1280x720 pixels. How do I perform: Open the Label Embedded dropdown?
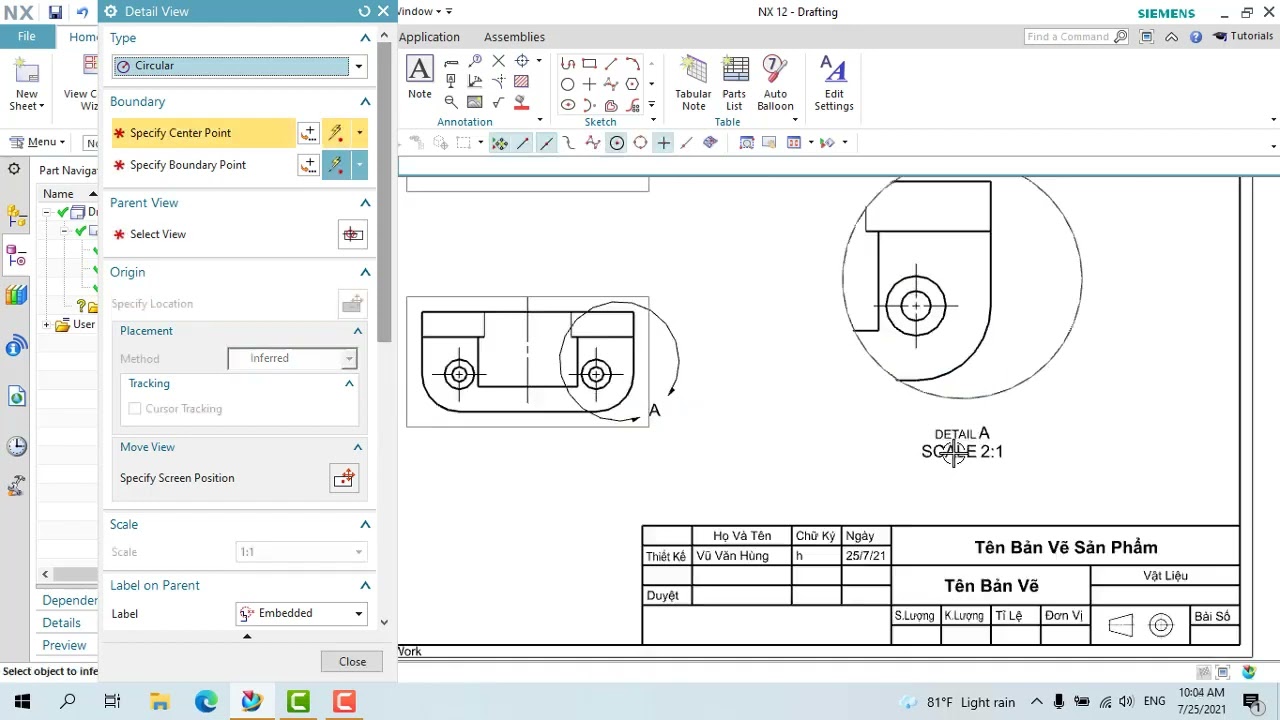tap(301, 613)
